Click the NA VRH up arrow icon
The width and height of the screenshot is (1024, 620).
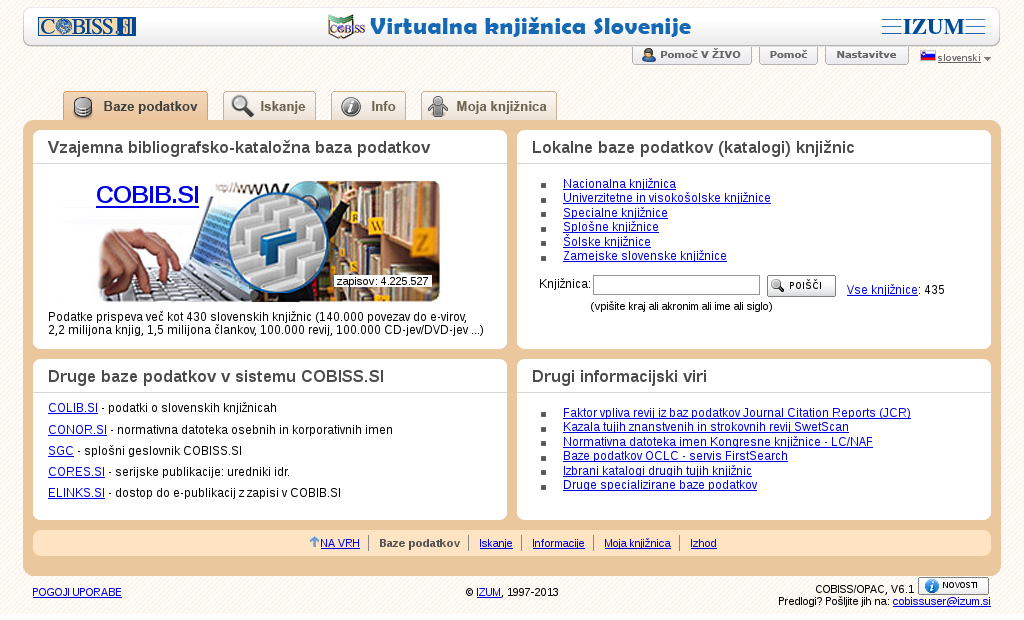pyautogui.click(x=314, y=542)
